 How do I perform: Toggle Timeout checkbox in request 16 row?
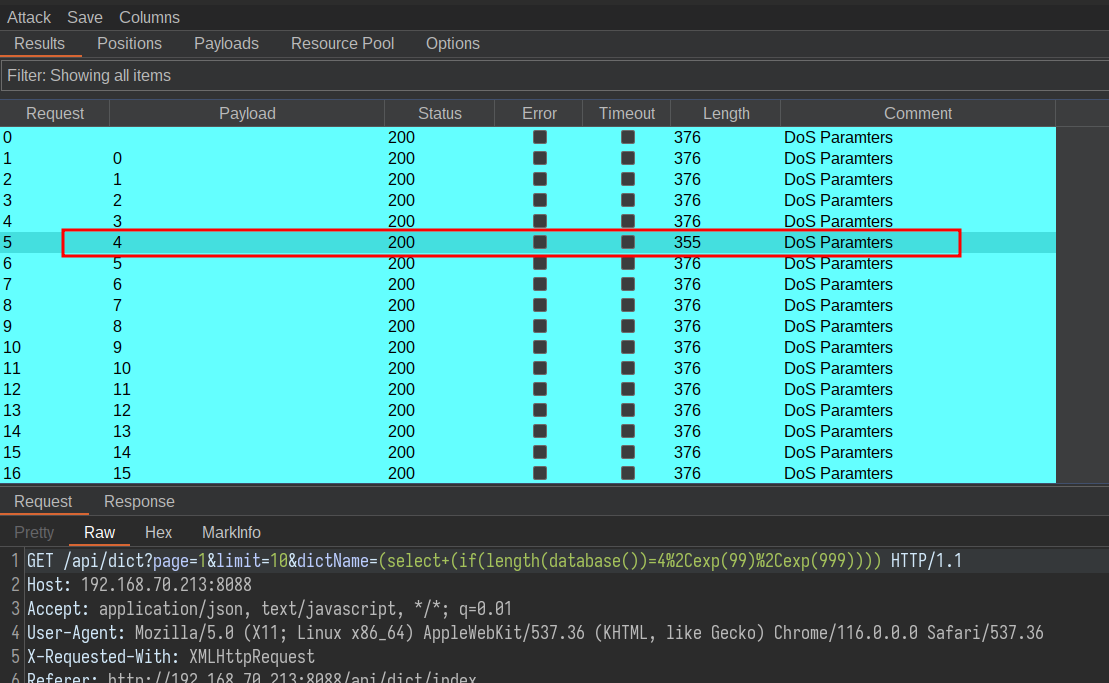coord(627,473)
